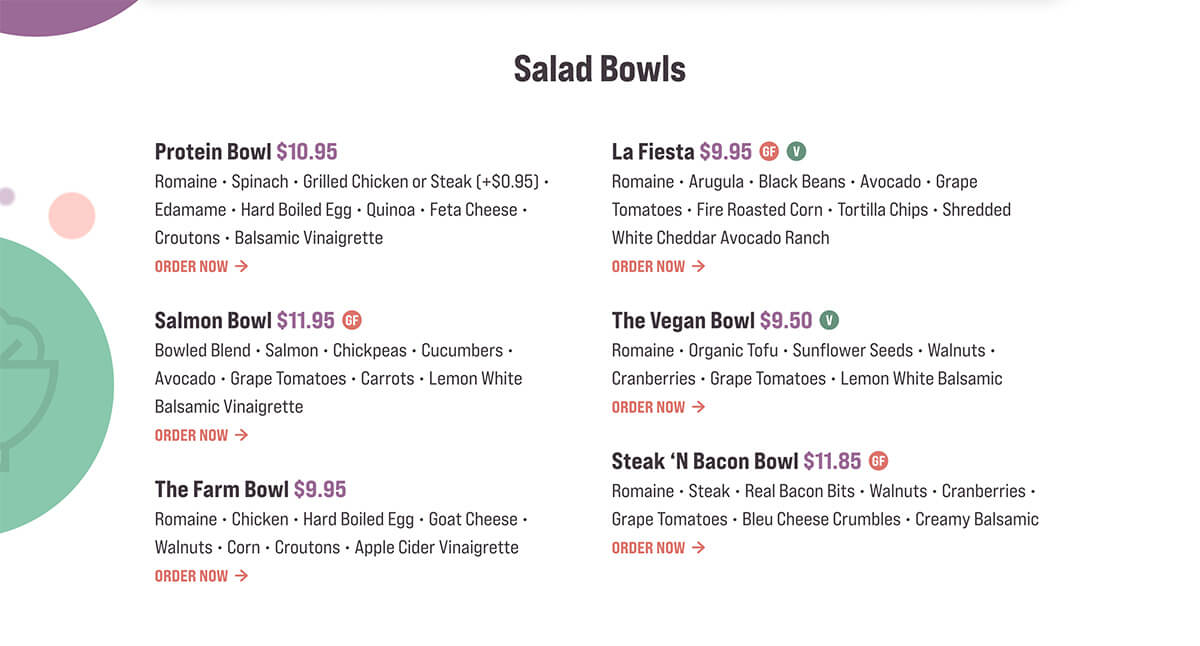This screenshot has width=1200, height=646.
Task: Click the small pink decorative circle
Action: pos(72,216)
